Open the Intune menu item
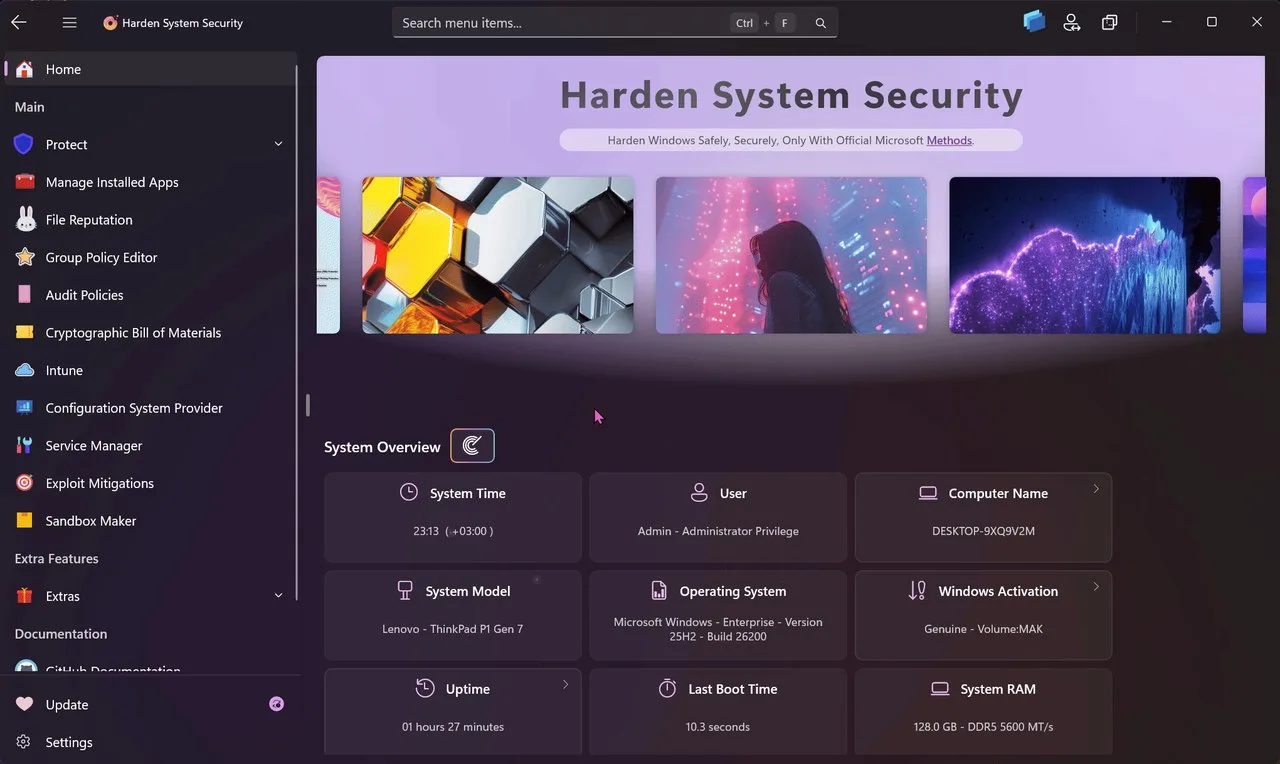Viewport: 1280px width, 764px height. 64,370
